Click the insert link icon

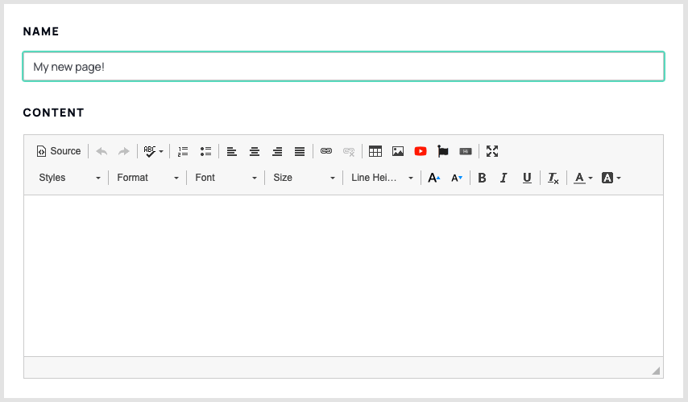326,151
